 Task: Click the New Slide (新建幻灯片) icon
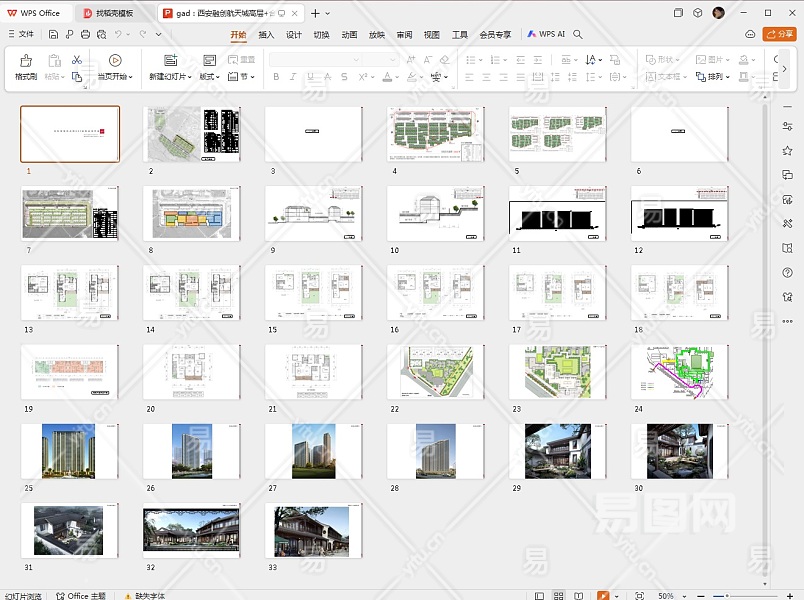tap(170, 61)
